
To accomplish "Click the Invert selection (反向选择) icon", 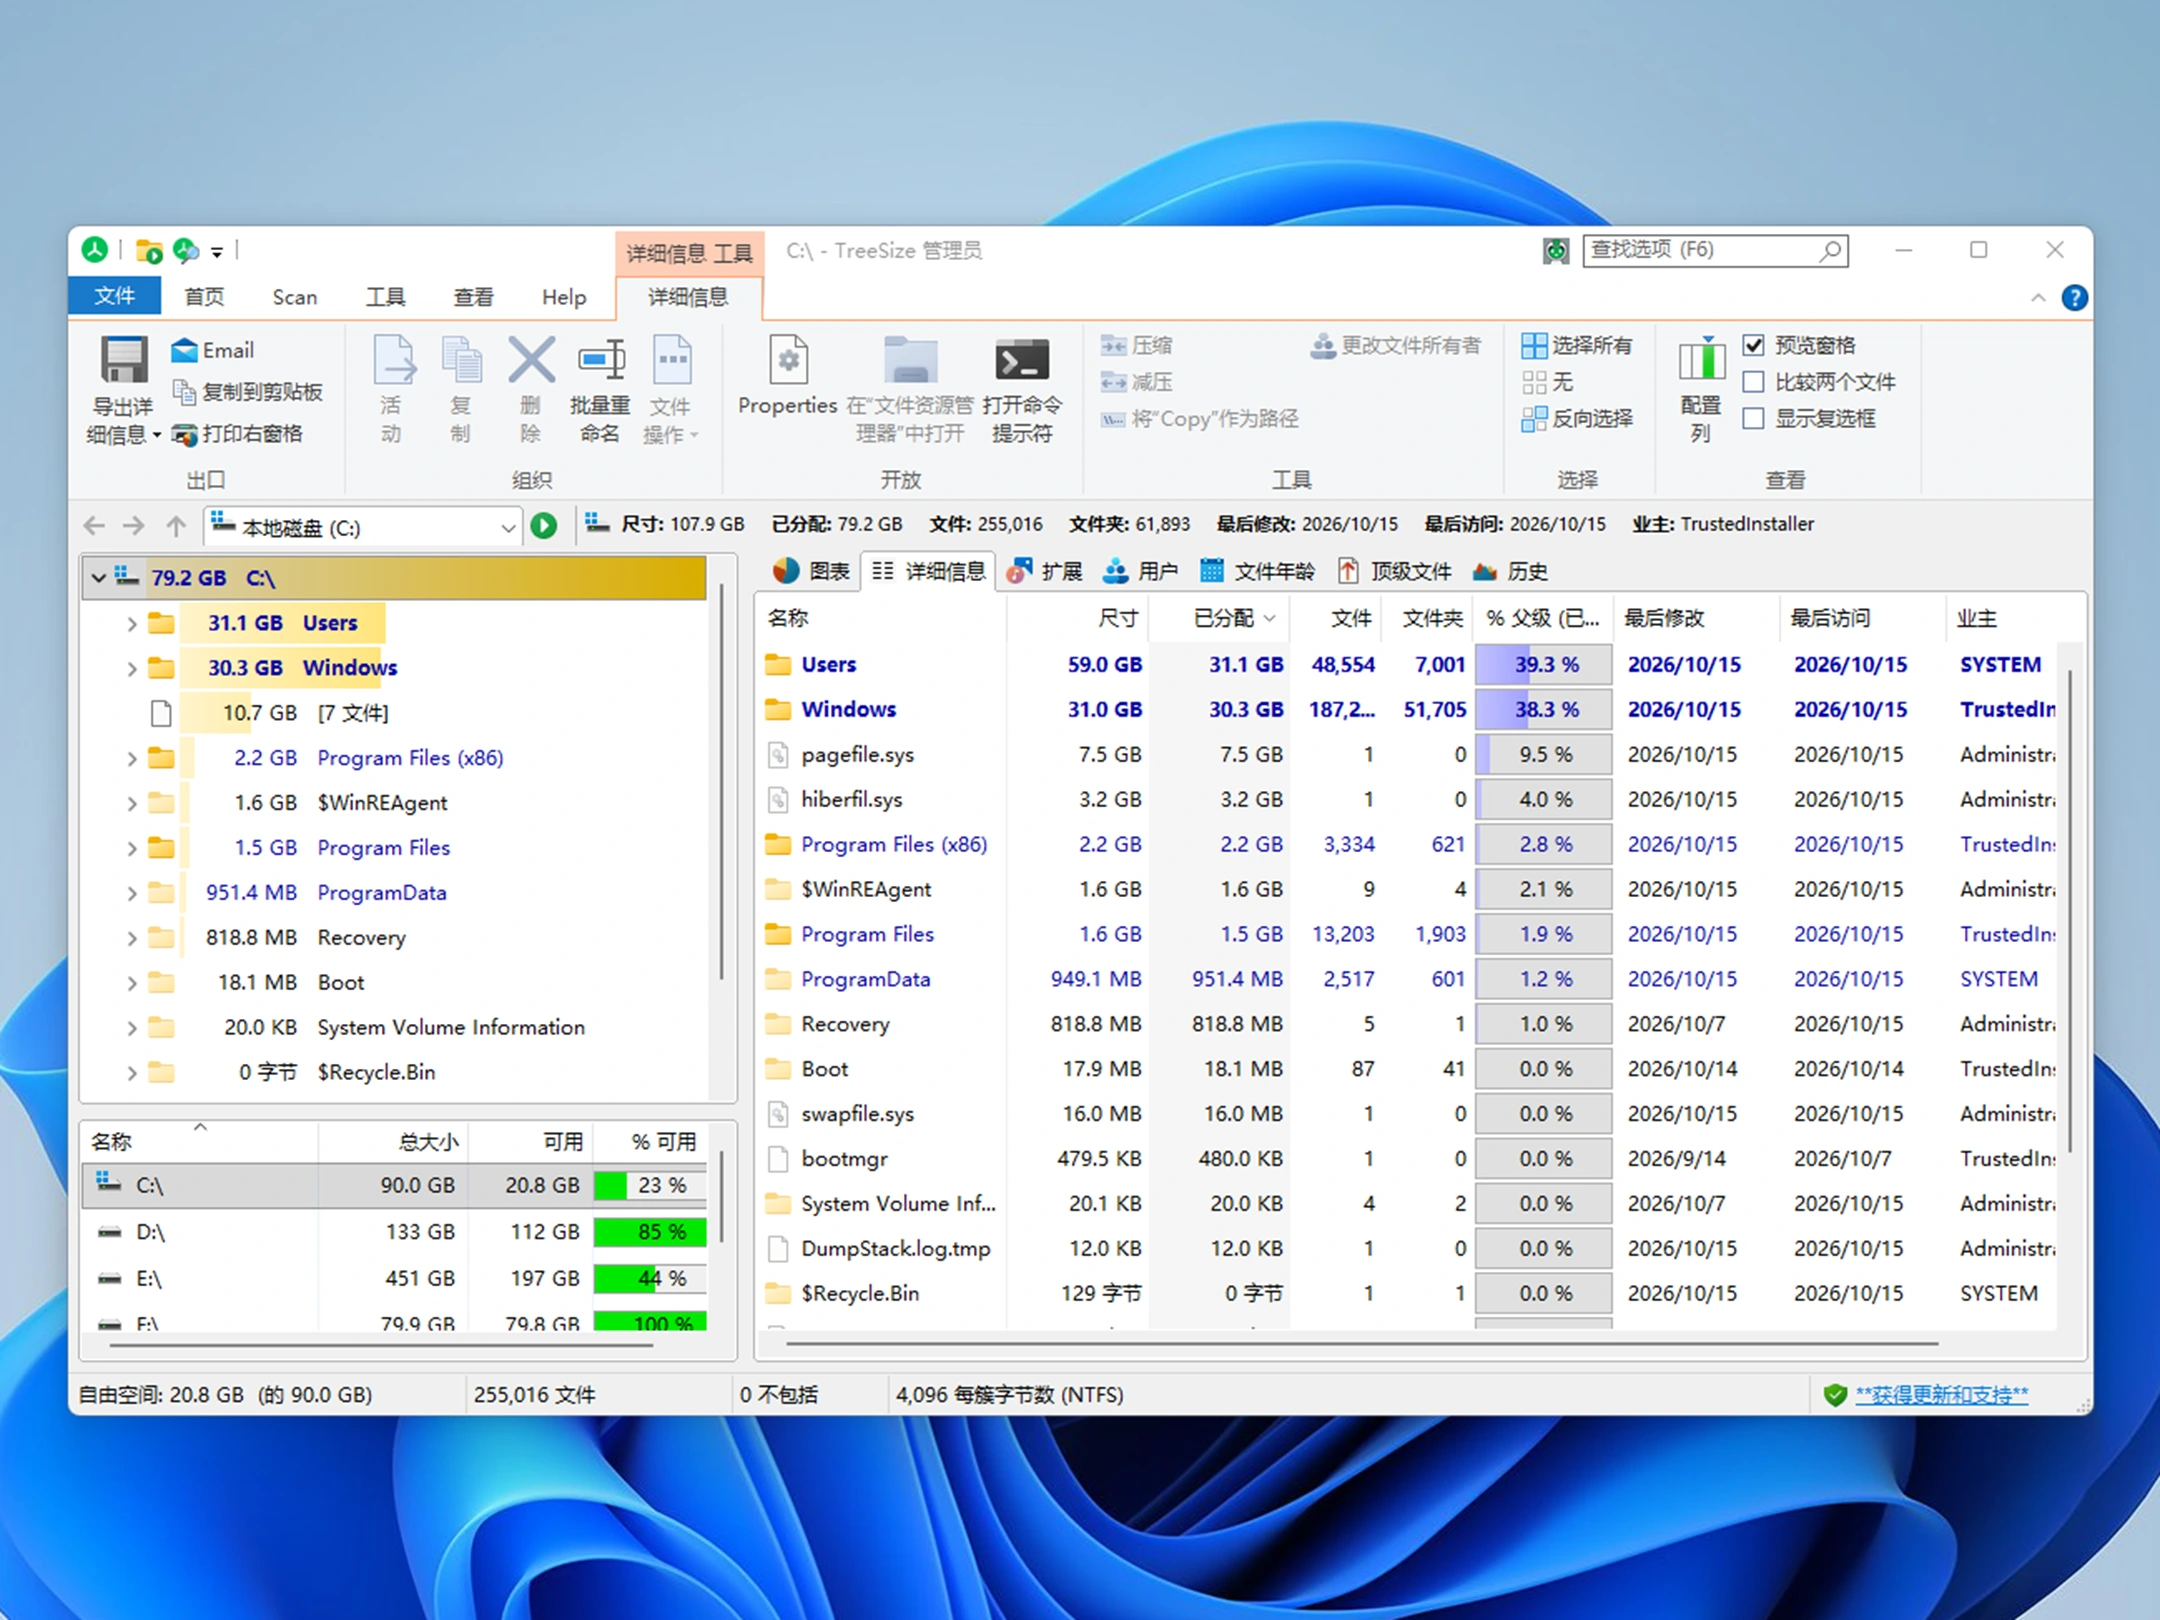I will [x=1534, y=419].
